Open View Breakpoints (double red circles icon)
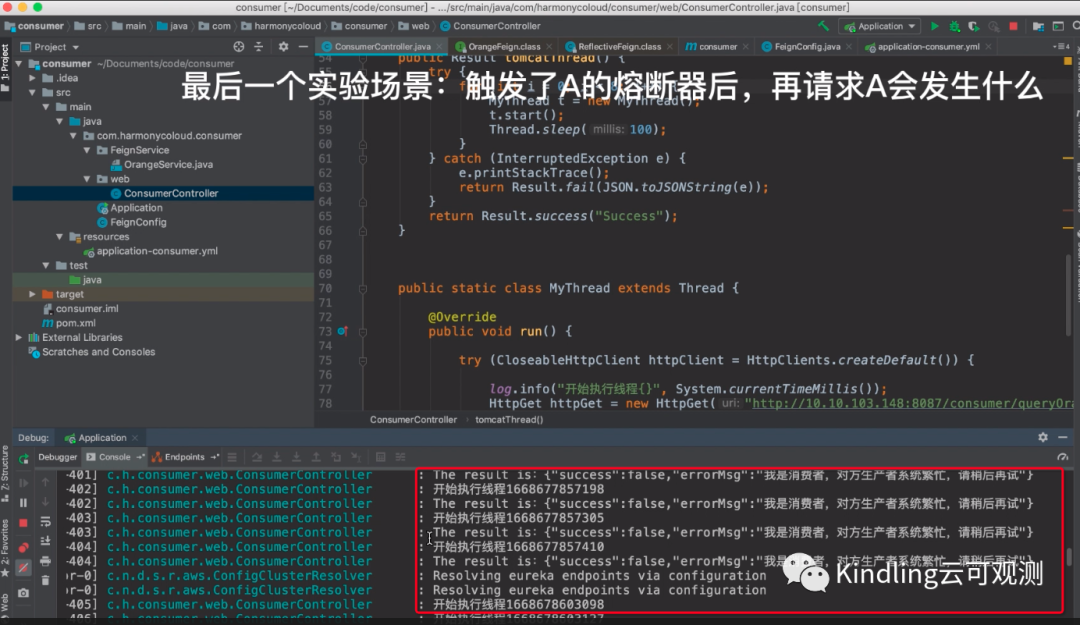The width and height of the screenshot is (1080, 625). tap(23, 547)
